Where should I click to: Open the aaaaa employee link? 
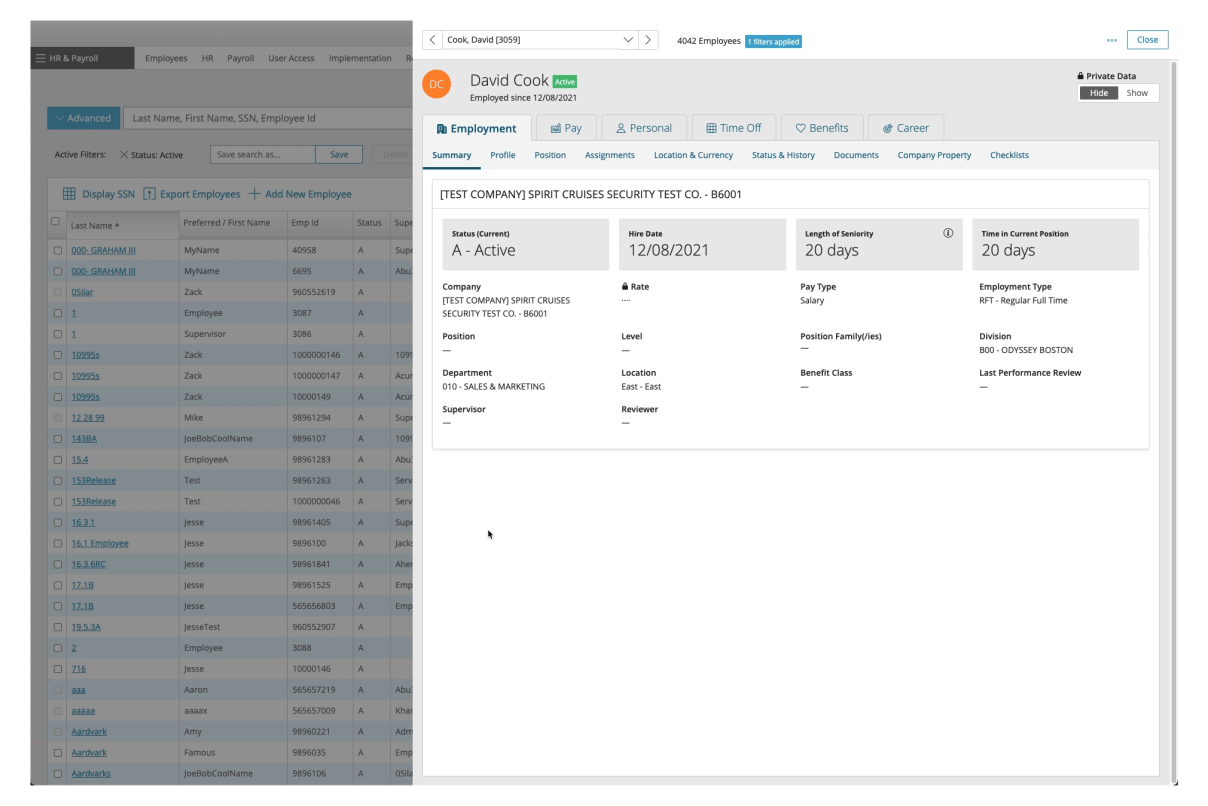[x=83, y=710]
